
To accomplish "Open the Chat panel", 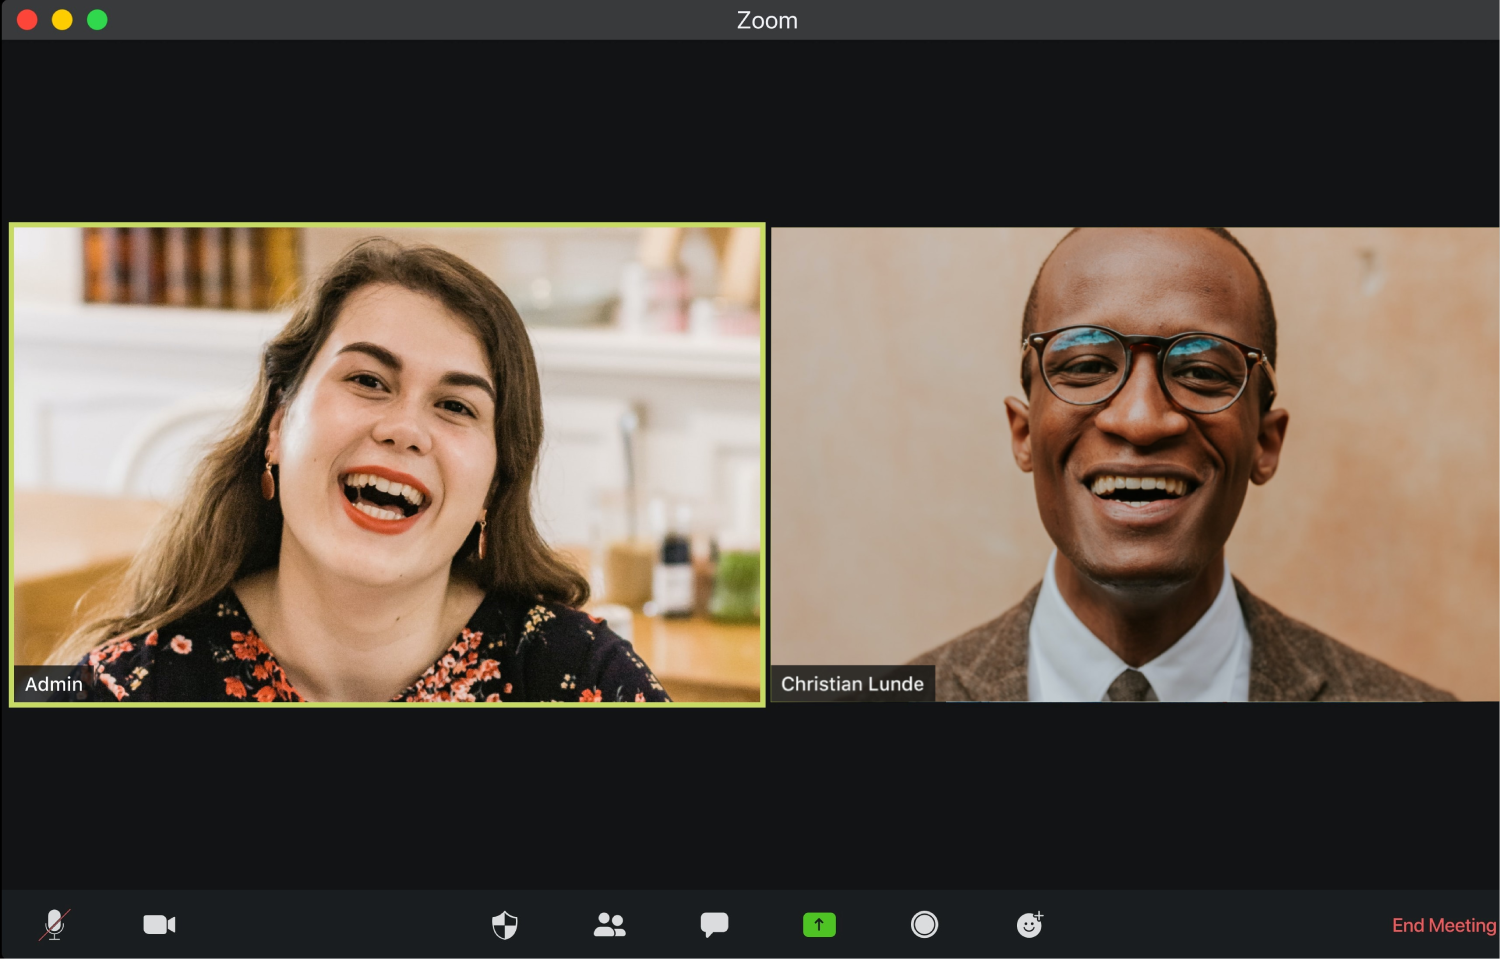I will tap(714, 925).
